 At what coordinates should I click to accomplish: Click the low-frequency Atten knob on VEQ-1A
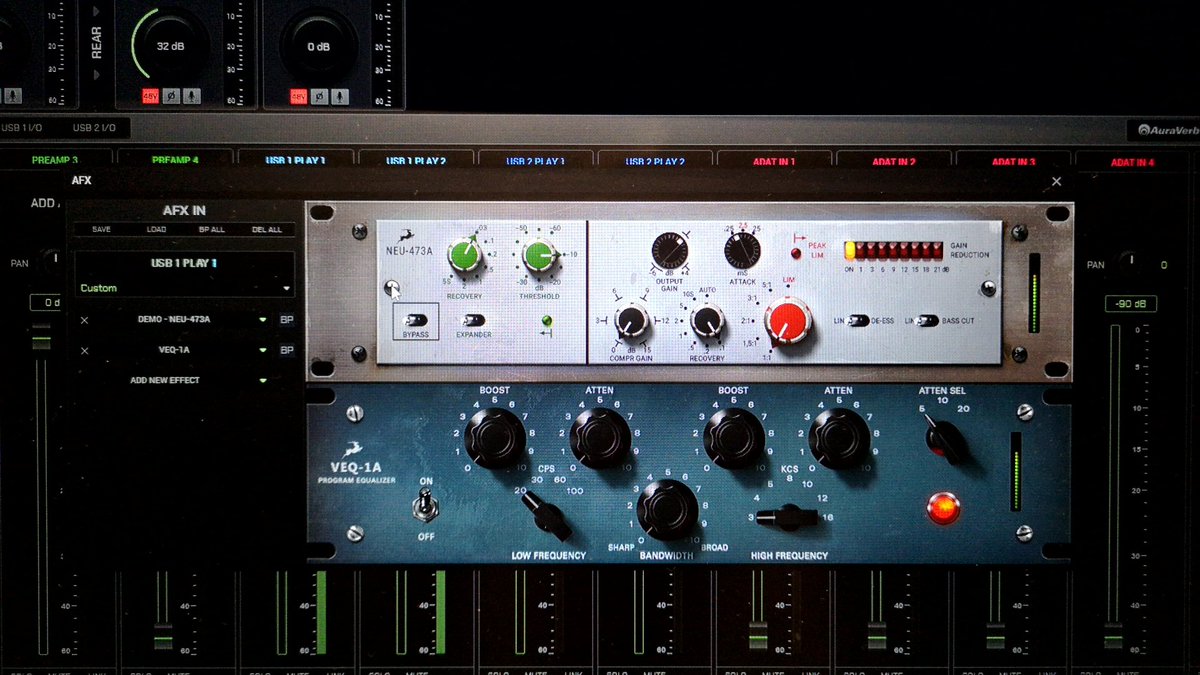600,438
